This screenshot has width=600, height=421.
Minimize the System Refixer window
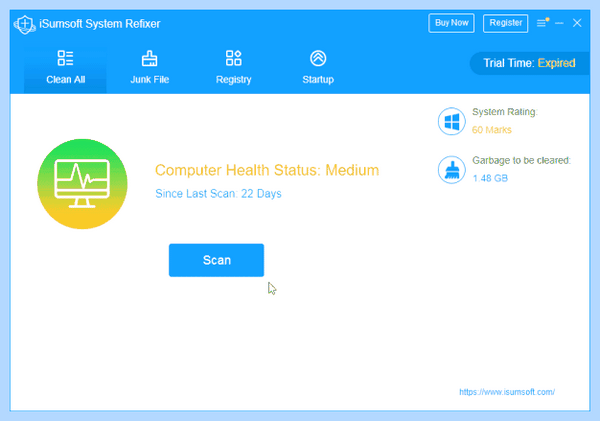coord(559,23)
